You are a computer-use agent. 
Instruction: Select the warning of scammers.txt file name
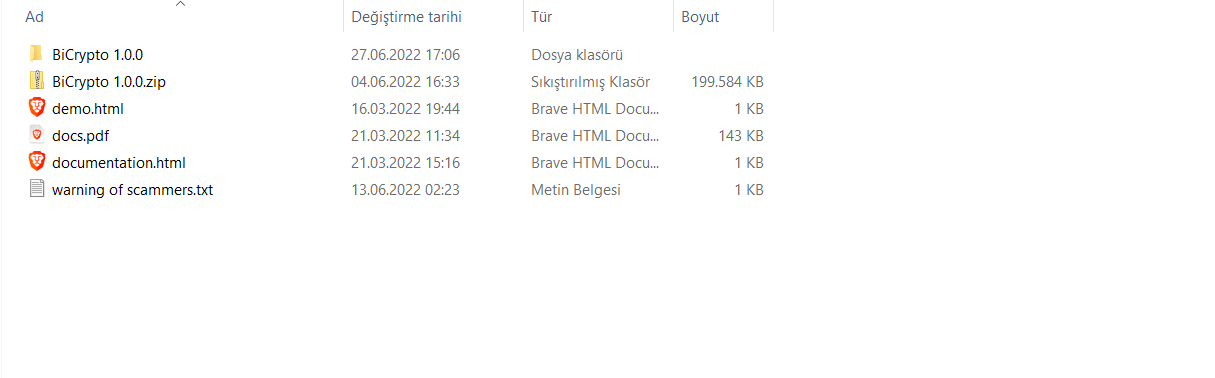[x=132, y=190]
